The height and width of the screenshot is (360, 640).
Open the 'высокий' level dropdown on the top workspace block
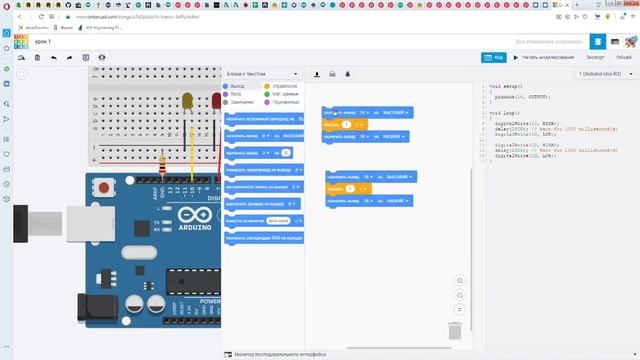396,113
